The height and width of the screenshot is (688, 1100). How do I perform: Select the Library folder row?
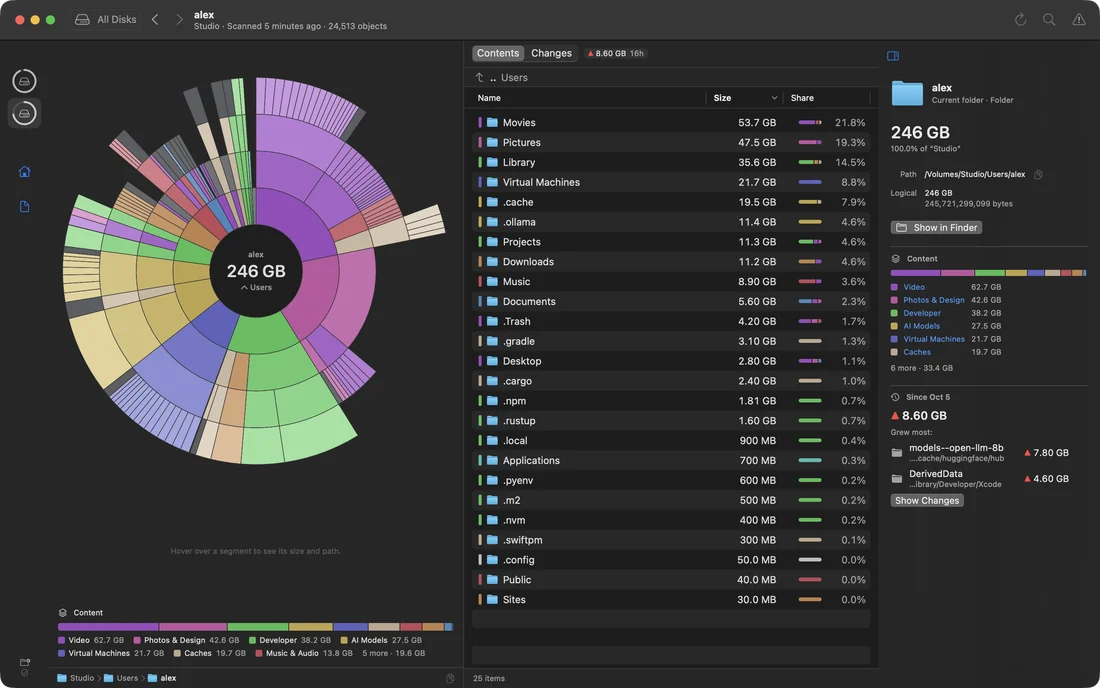pos(671,162)
